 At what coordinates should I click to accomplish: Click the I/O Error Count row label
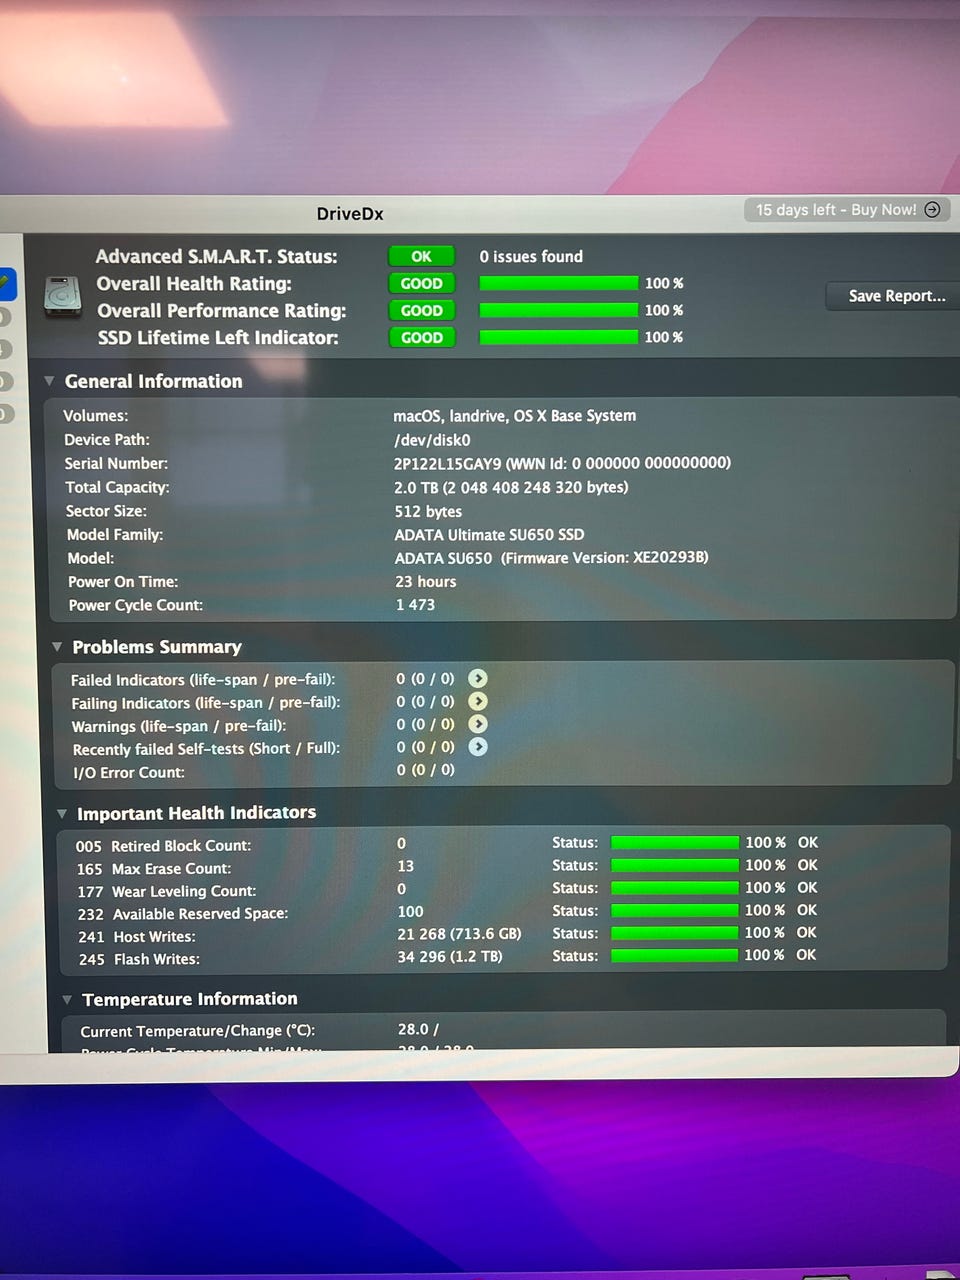(x=128, y=773)
